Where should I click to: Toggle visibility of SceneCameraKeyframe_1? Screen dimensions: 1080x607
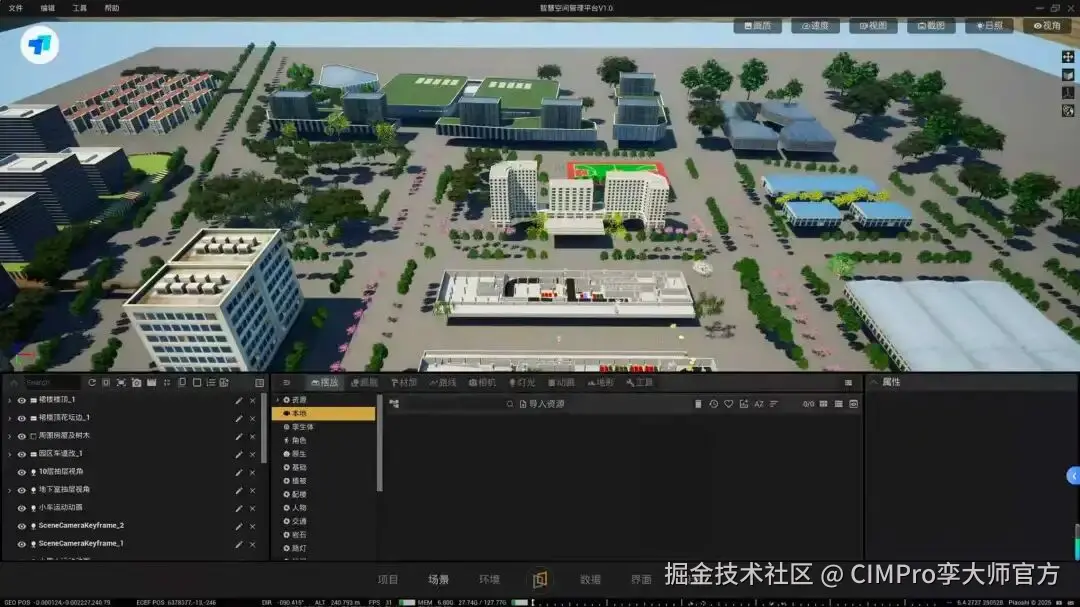click(21, 544)
